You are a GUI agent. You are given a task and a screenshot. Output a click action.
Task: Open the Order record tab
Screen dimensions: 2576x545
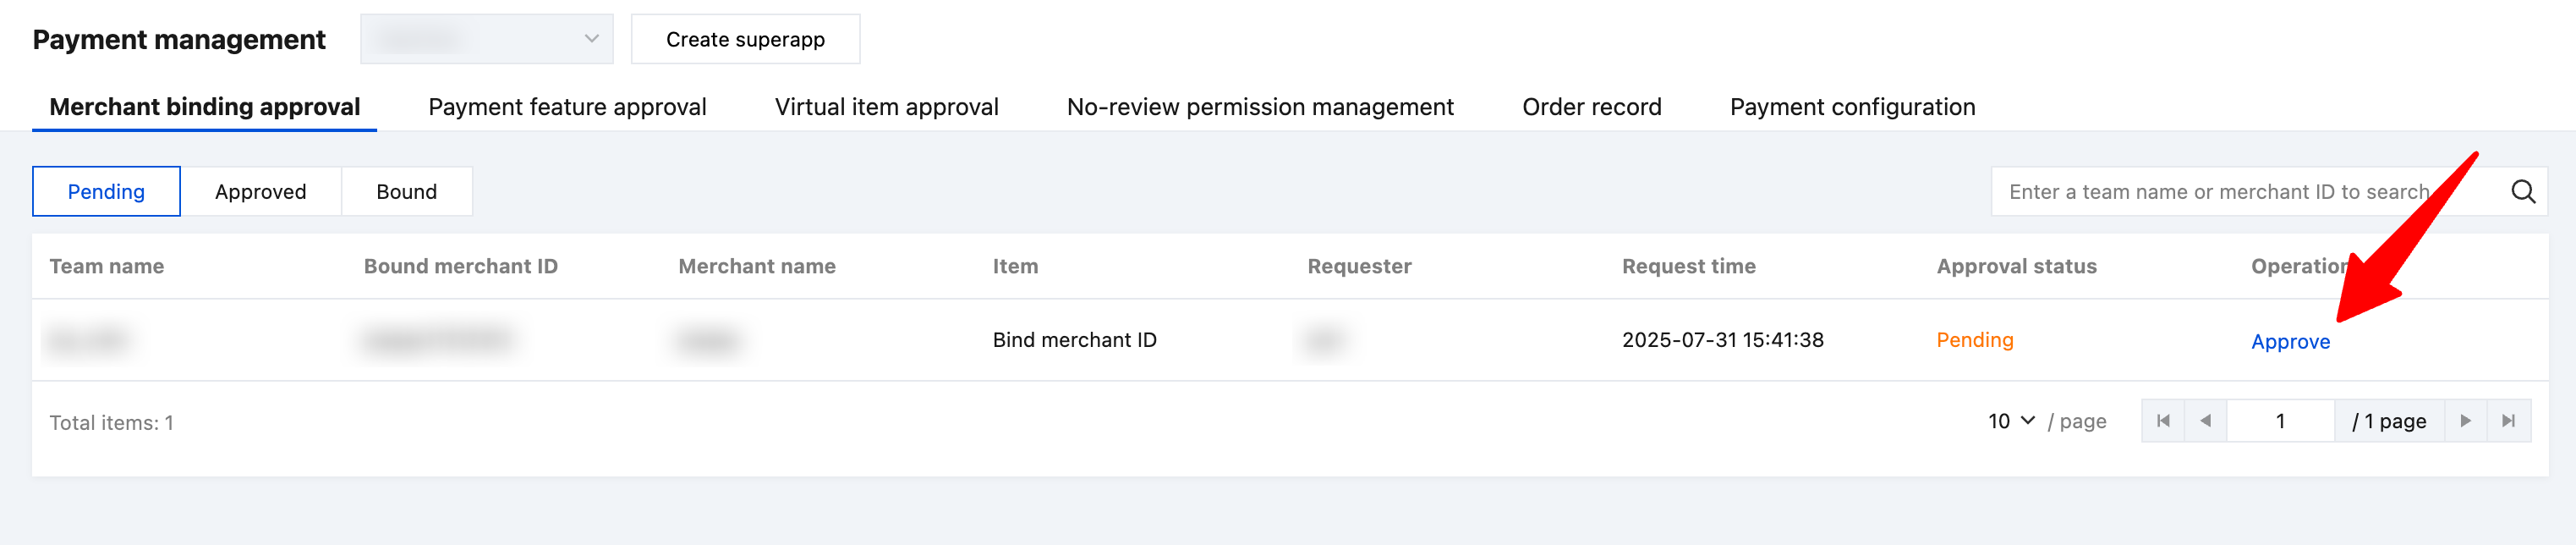pyautogui.click(x=1591, y=107)
